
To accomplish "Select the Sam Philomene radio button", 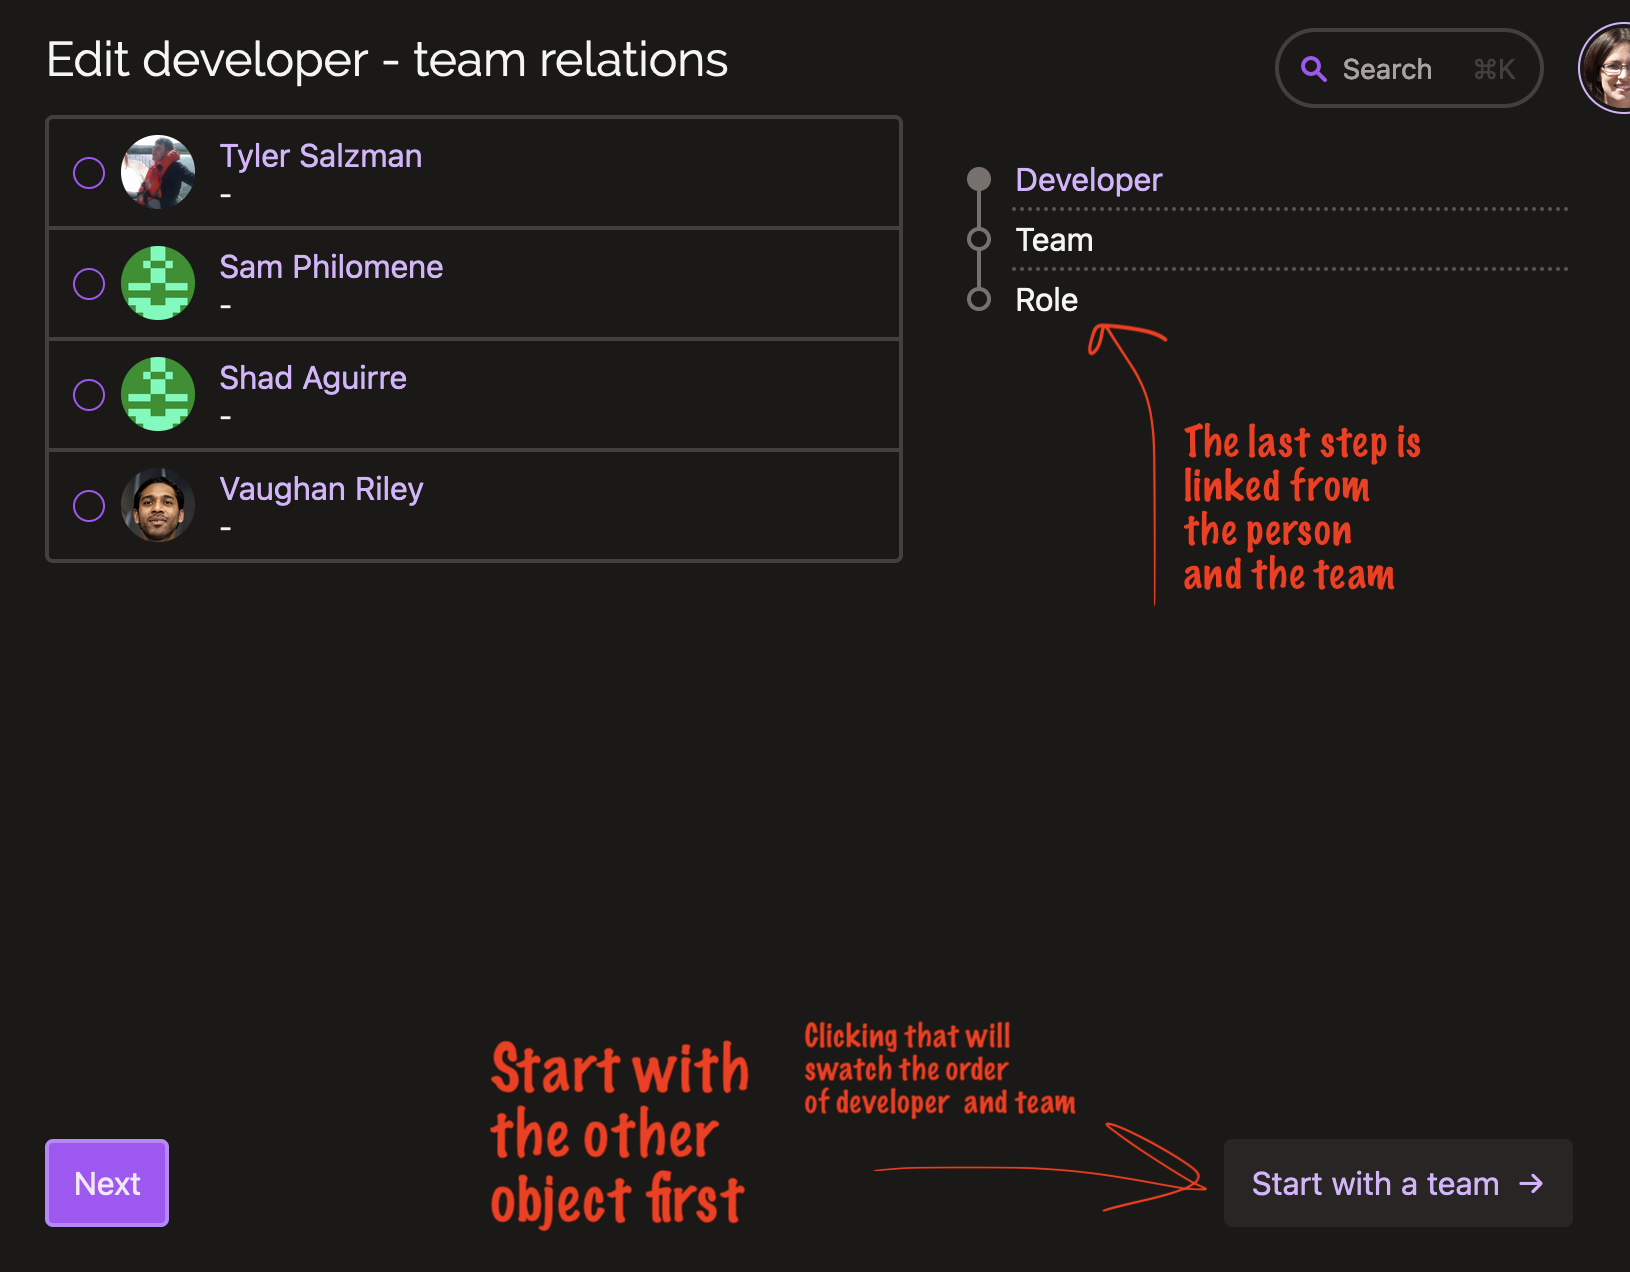I will point(89,284).
